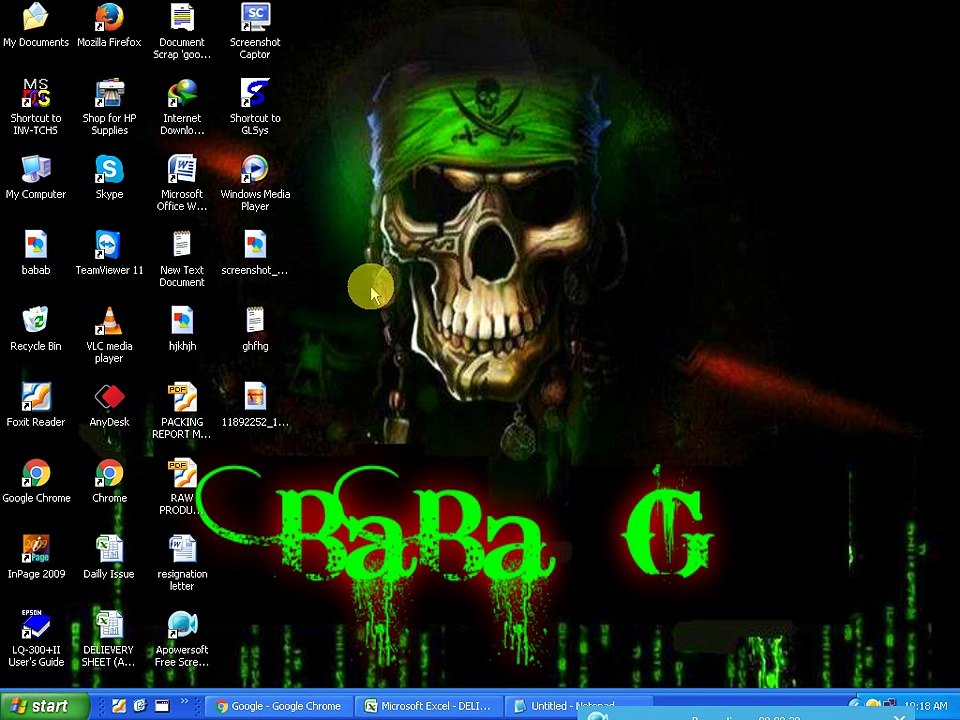
Task: Launch Apowersoft Free Screen Recorder shortcut
Action: (x=182, y=638)
